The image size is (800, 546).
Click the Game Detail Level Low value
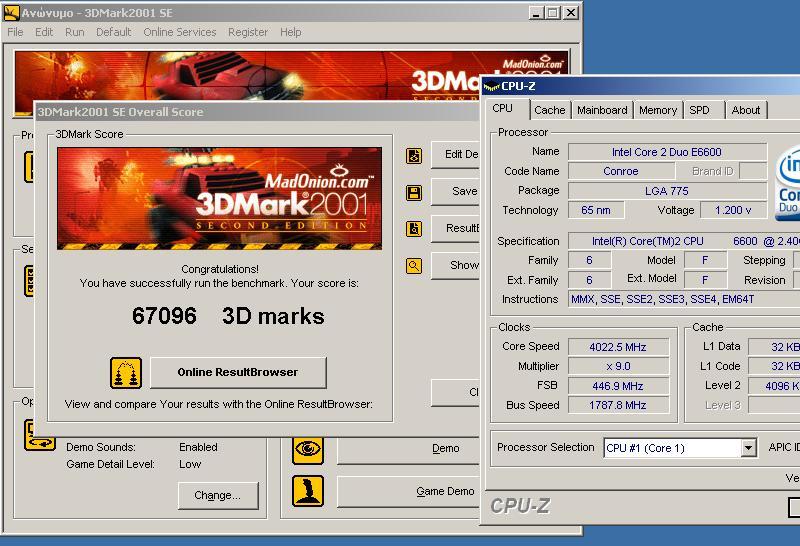pyautogui.click(x=190, y=464)
